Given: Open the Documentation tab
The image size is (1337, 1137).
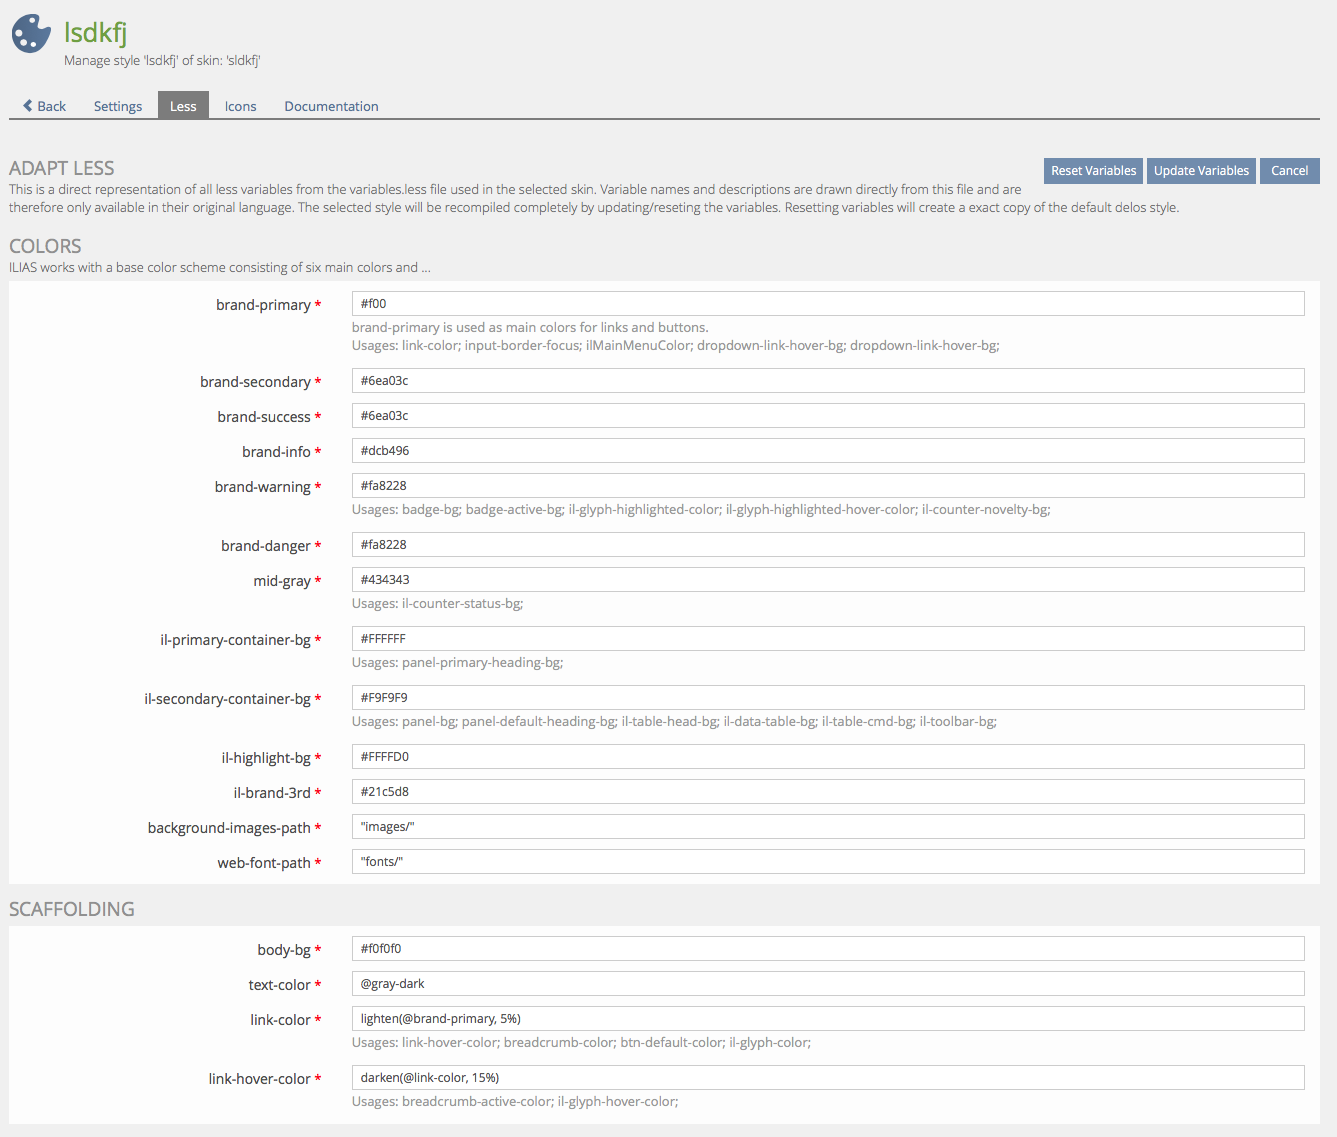Looking at the screenshot, I should (x=331, y=106).
